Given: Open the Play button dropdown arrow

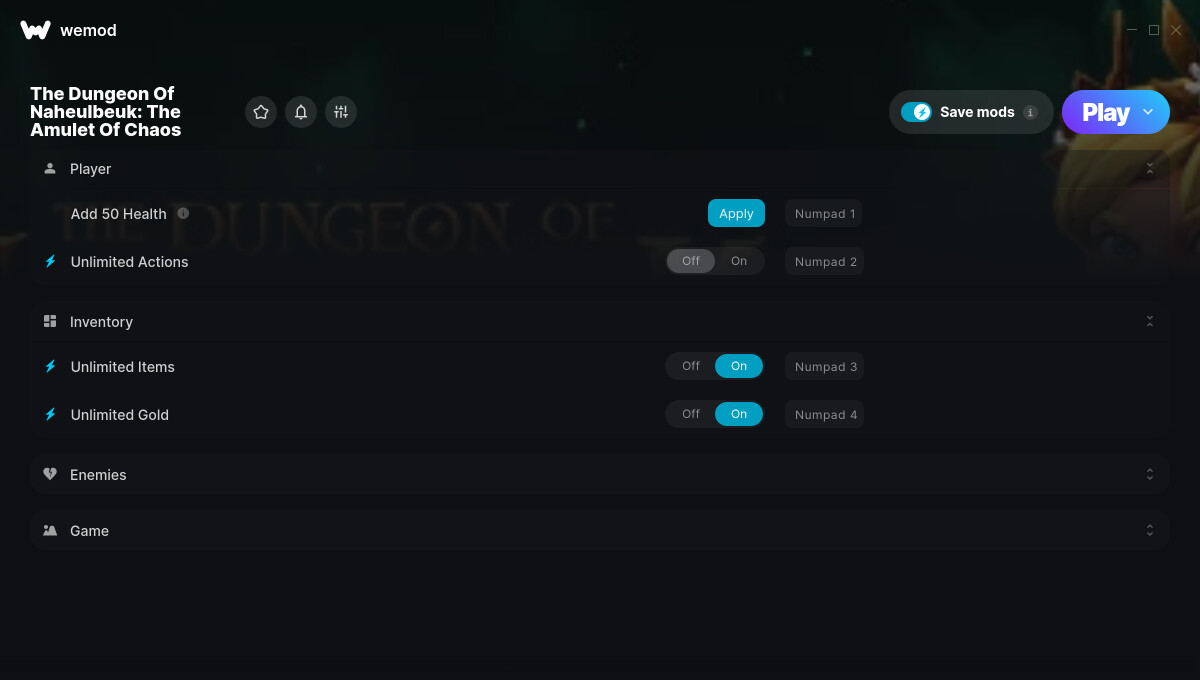Looking at the screenshot, I should [1148, 112].
